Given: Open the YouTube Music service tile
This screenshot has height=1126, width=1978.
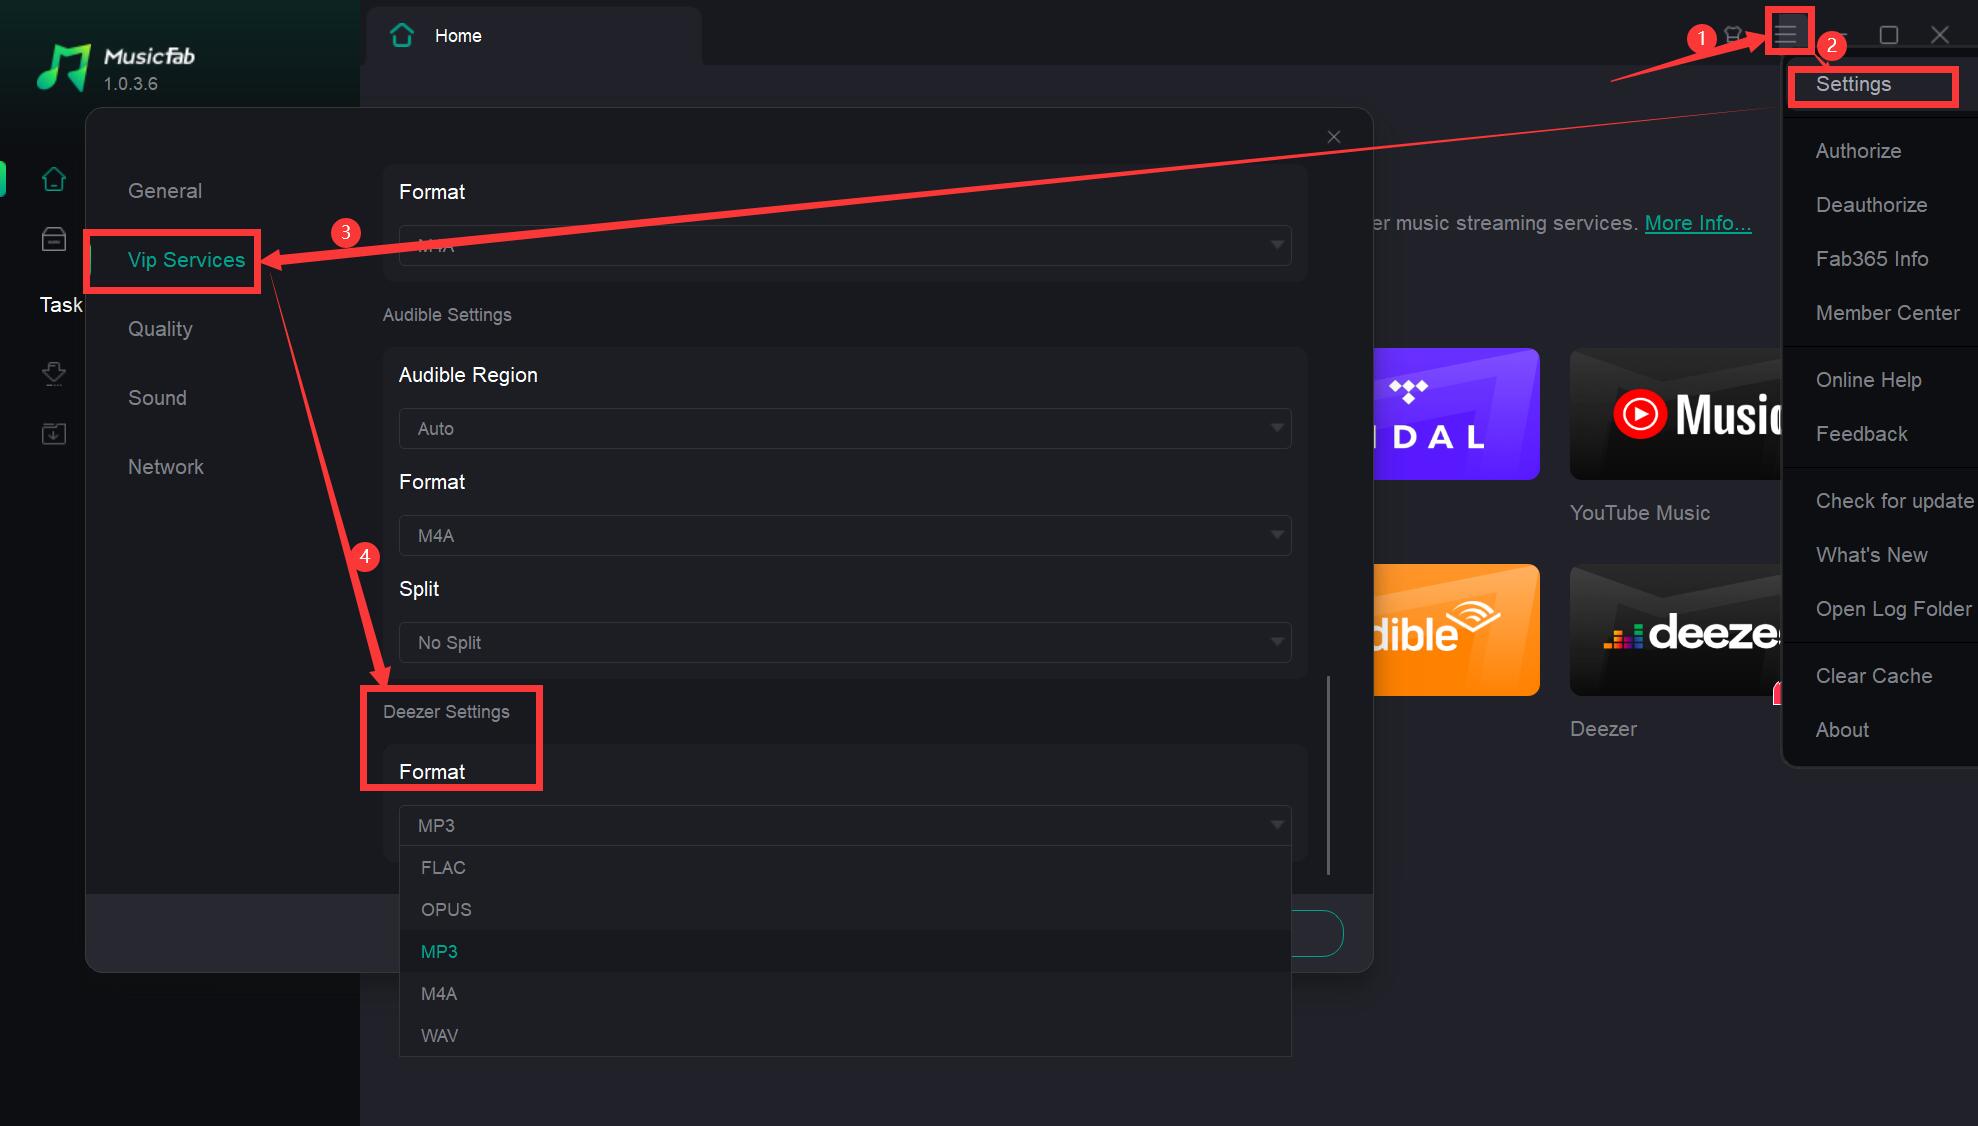Looking at the screenshot, I should (x=1676, y=414).
